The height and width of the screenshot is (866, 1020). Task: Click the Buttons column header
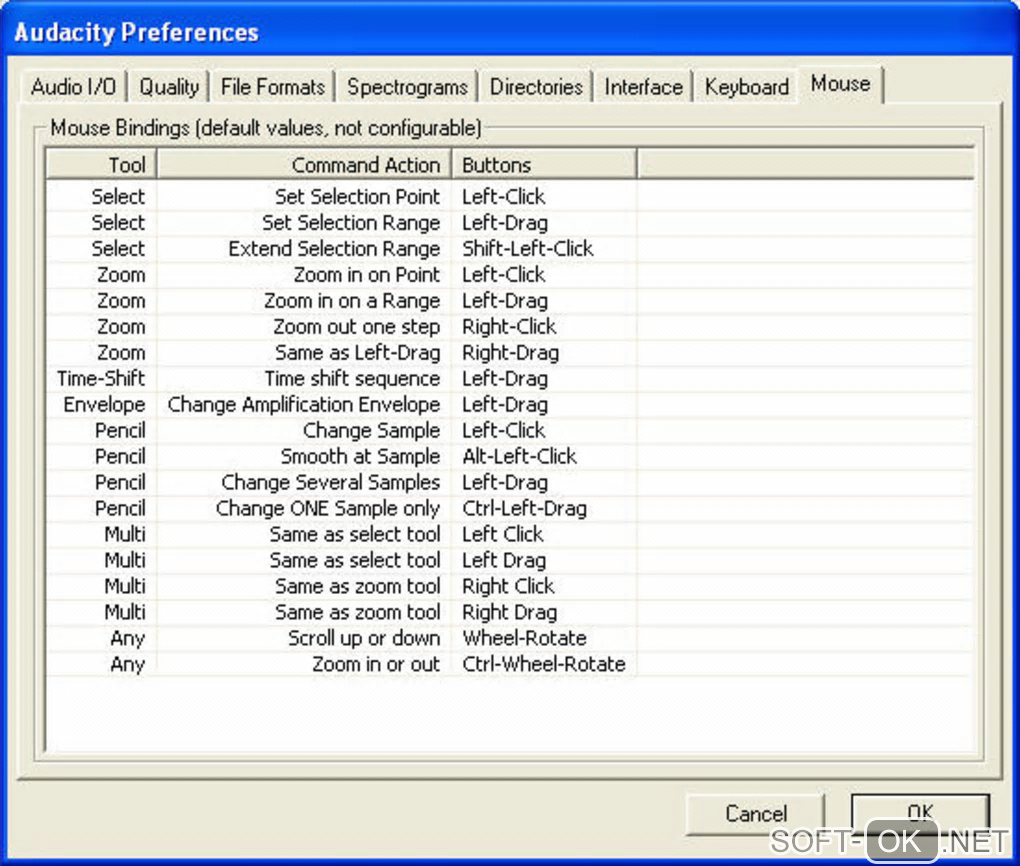click(x=544, y=165)
